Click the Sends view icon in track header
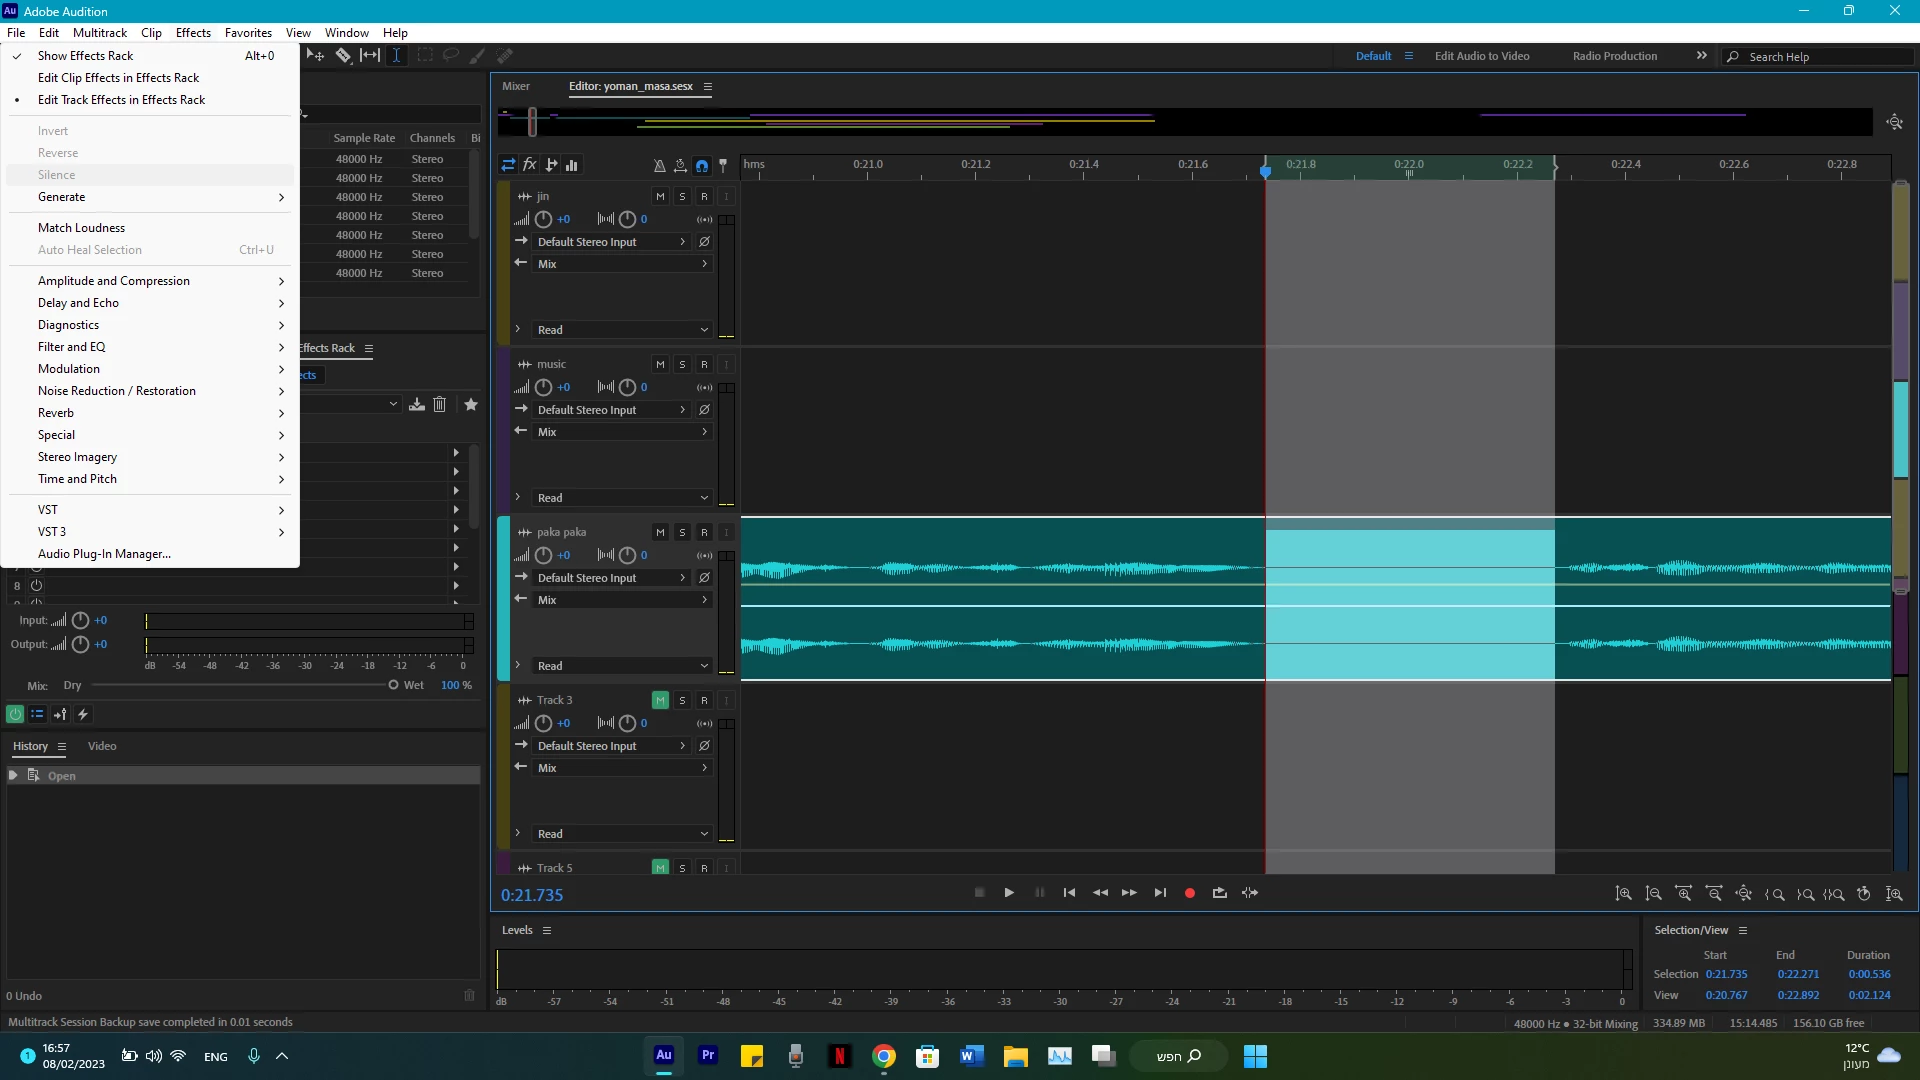This screenshot has height=1080, width=1920. click(x=551, y=165)
